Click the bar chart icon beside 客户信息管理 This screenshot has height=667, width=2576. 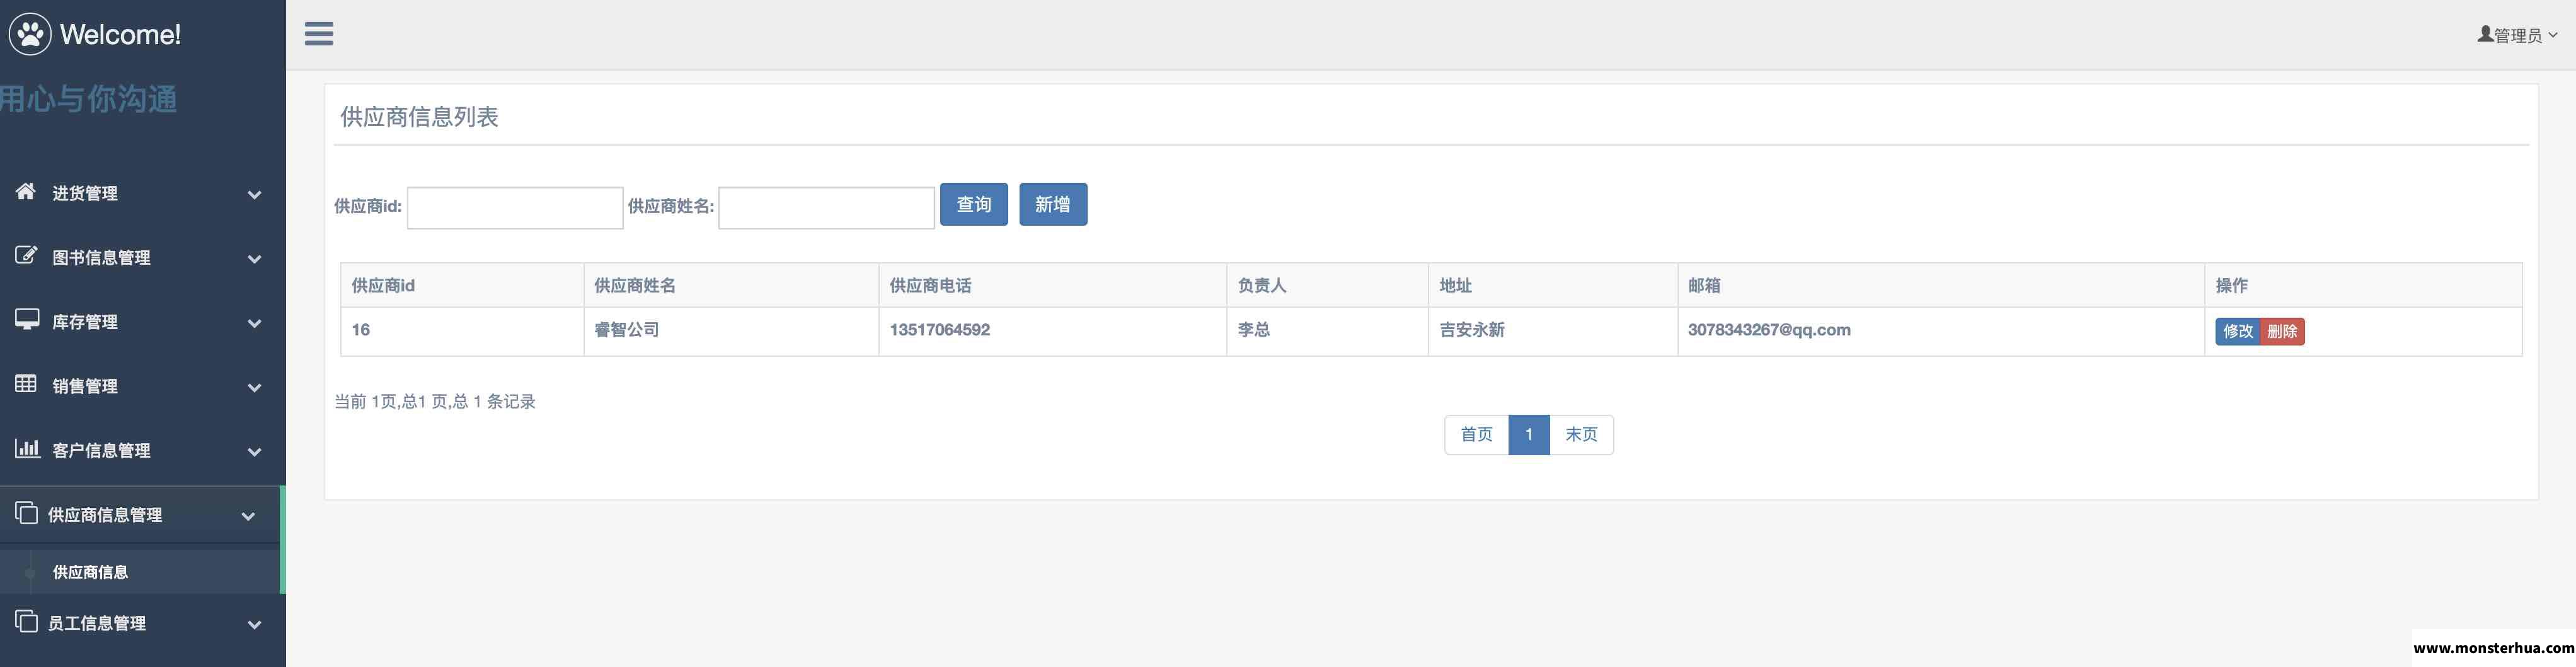pyautogui.click(x=27, y=447)
